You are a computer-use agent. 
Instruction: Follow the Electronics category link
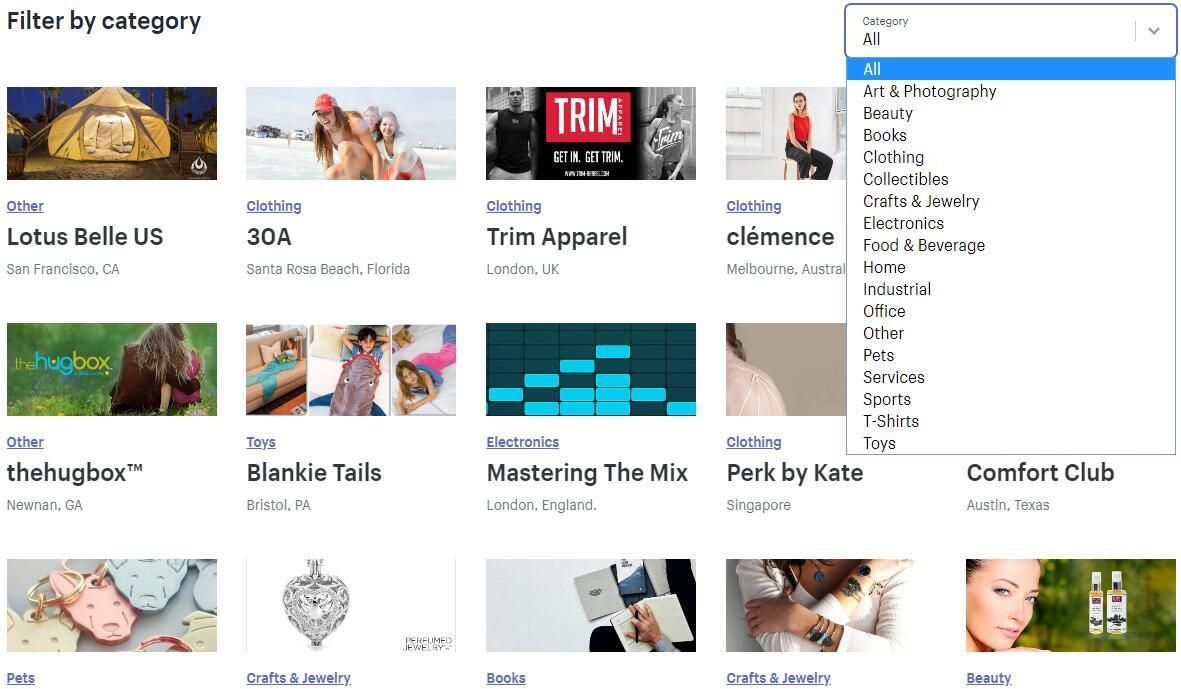[x=523, y=442]
